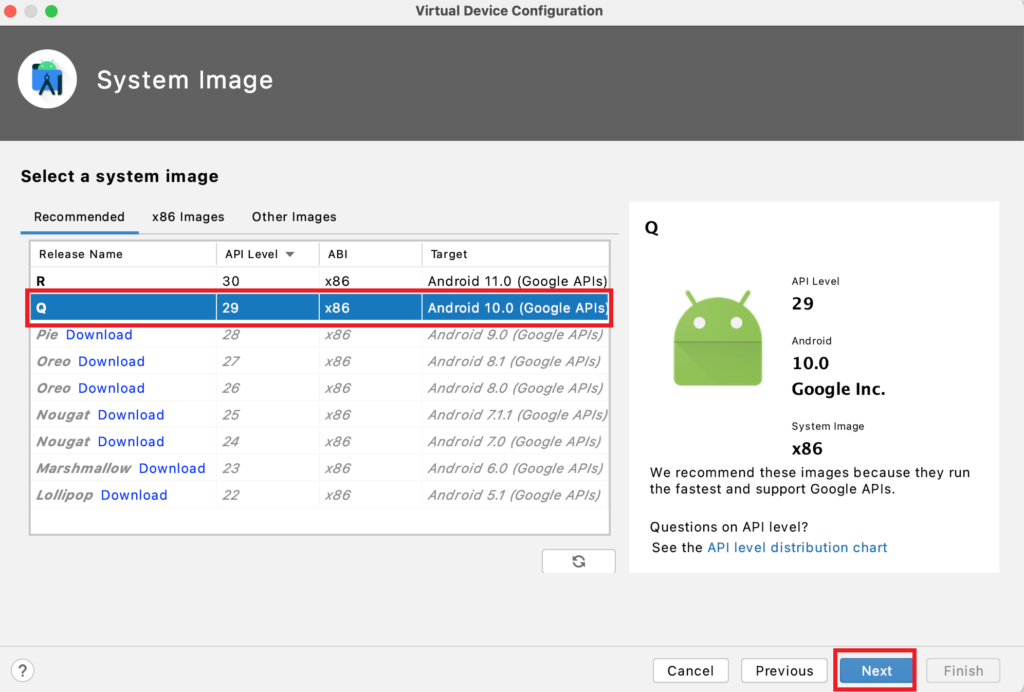Click the Pie release name text
Viewport: 1024px width, 692px height.
[x=47, y=335]
